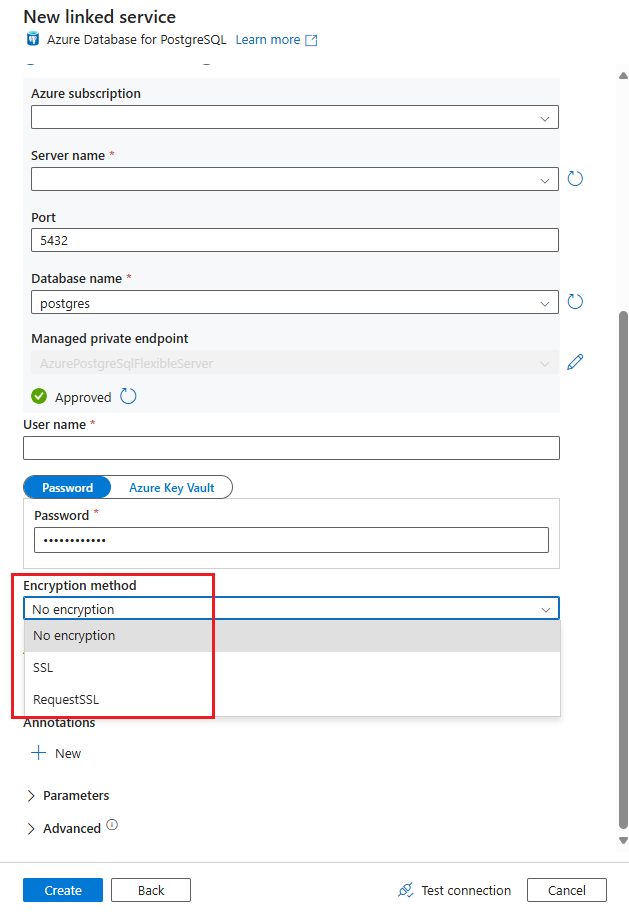Refresh the Server name list
Image resolution: width=629 pixels, height=914 pixels.
[x=575, y=178]
